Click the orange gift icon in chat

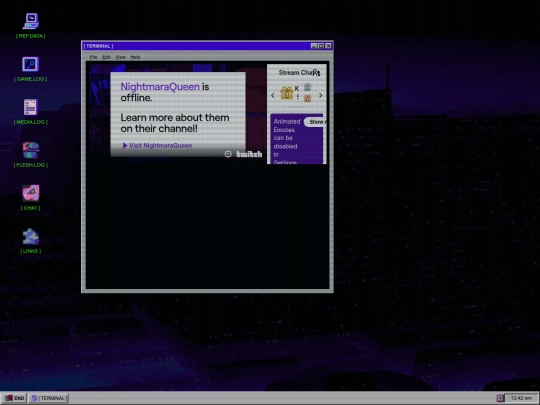[x=308, y=98]
